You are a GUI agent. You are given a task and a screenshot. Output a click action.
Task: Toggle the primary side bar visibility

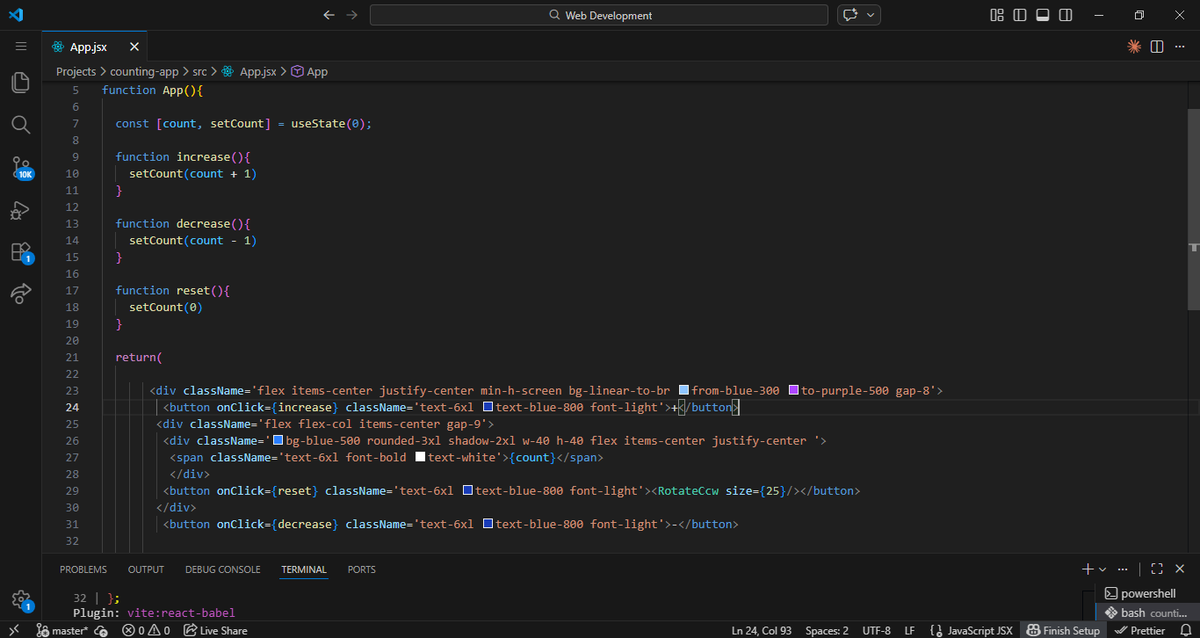tap(1019, 15)
